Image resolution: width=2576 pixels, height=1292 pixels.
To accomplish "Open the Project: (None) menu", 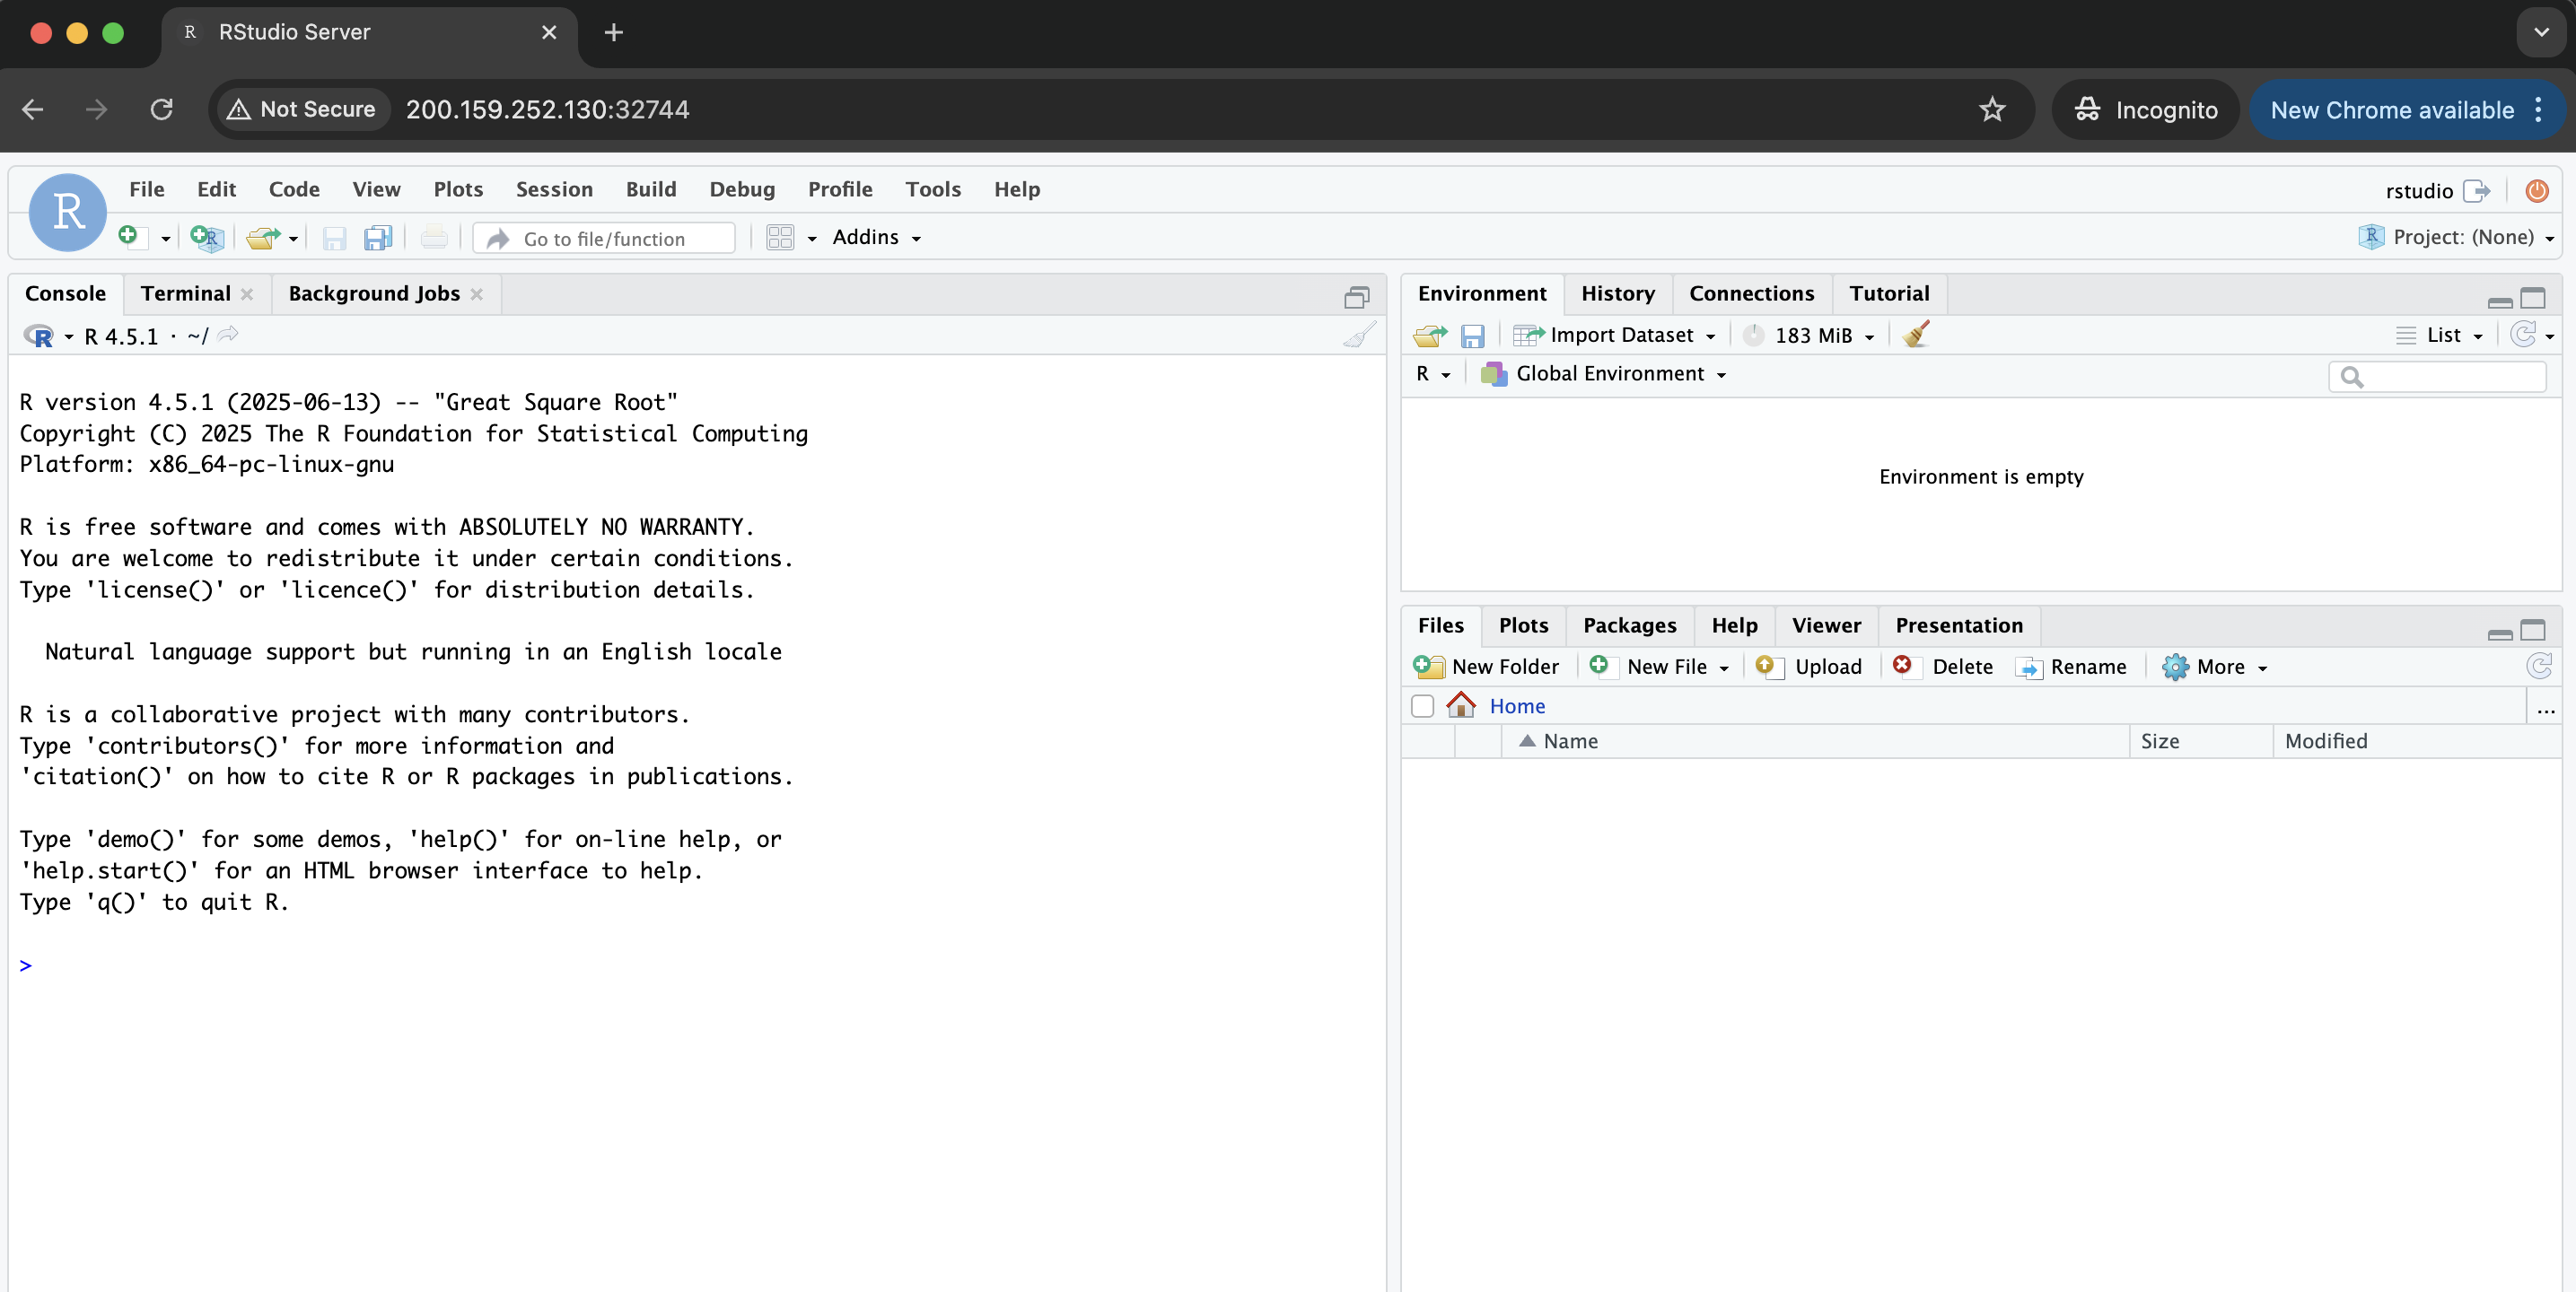I will [2459, 237].
